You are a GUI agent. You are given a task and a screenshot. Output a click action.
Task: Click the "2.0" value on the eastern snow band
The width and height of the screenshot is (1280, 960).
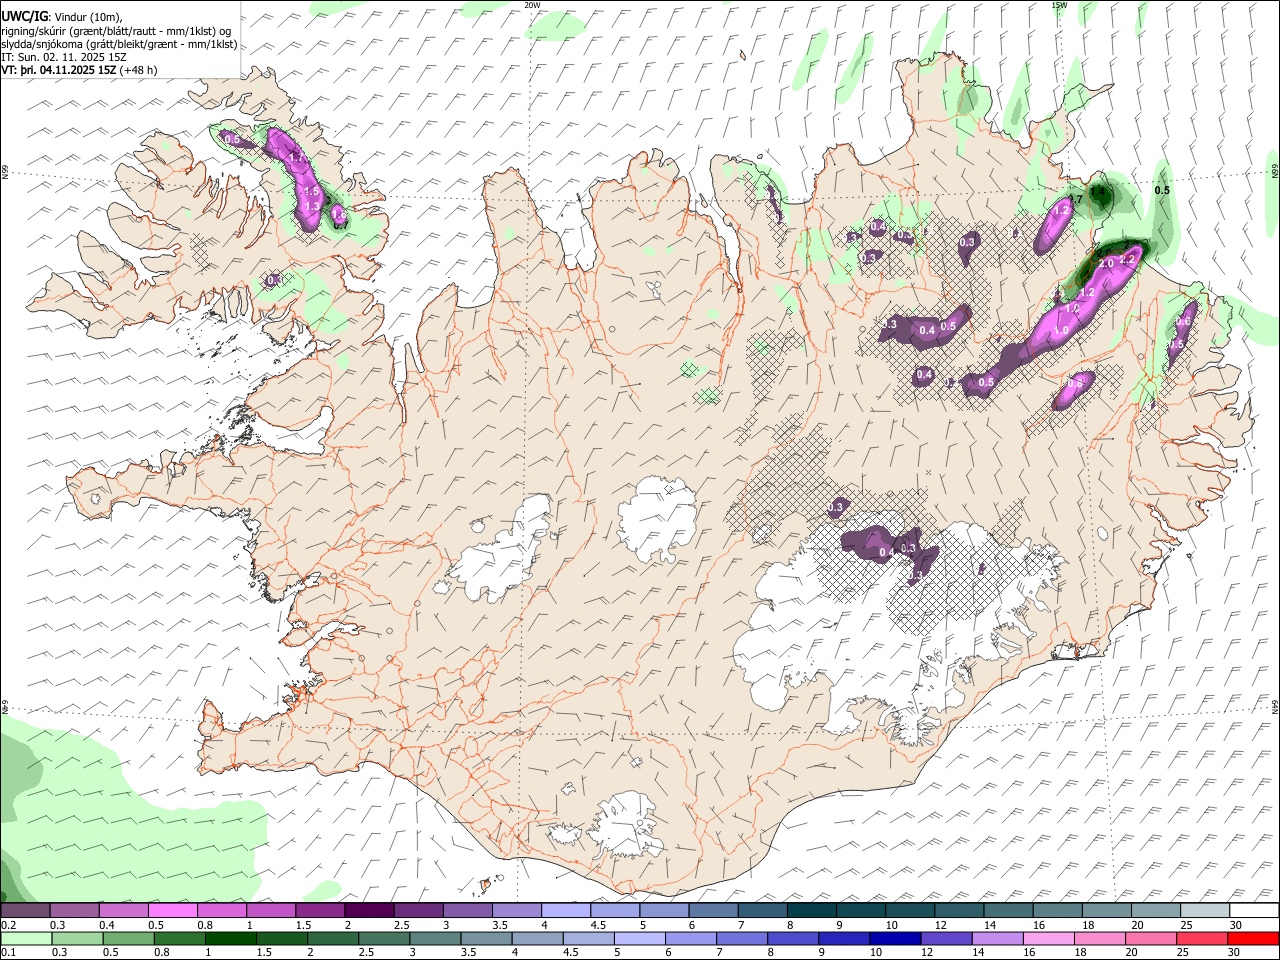[1106, 263]
